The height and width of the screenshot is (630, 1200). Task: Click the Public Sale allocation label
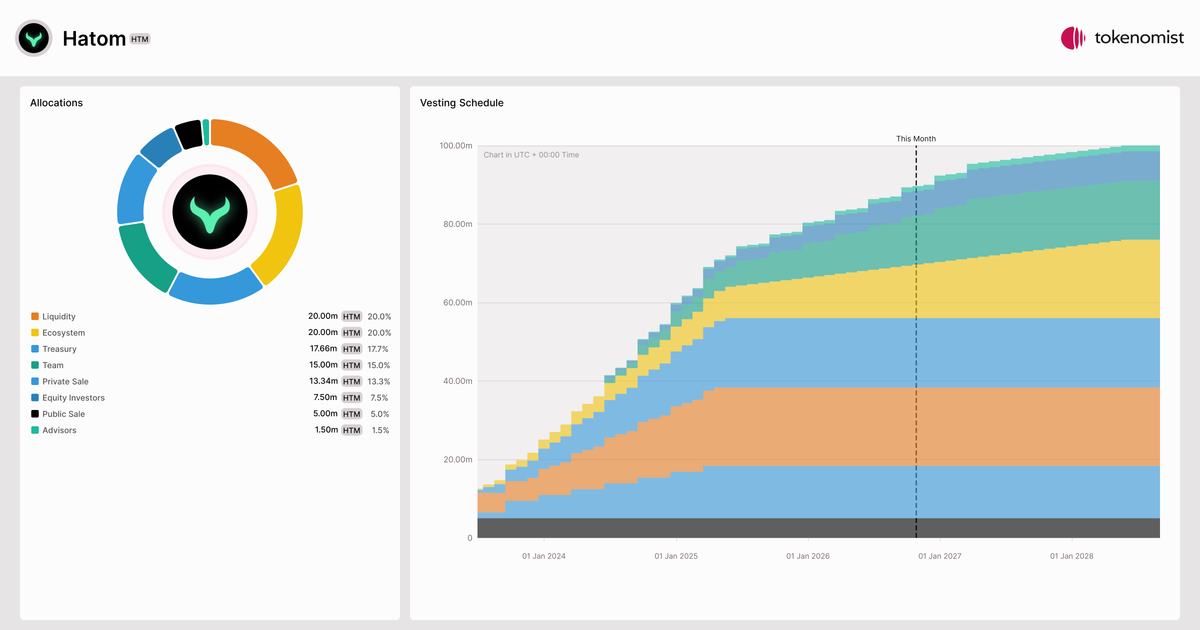pos(64,414)
